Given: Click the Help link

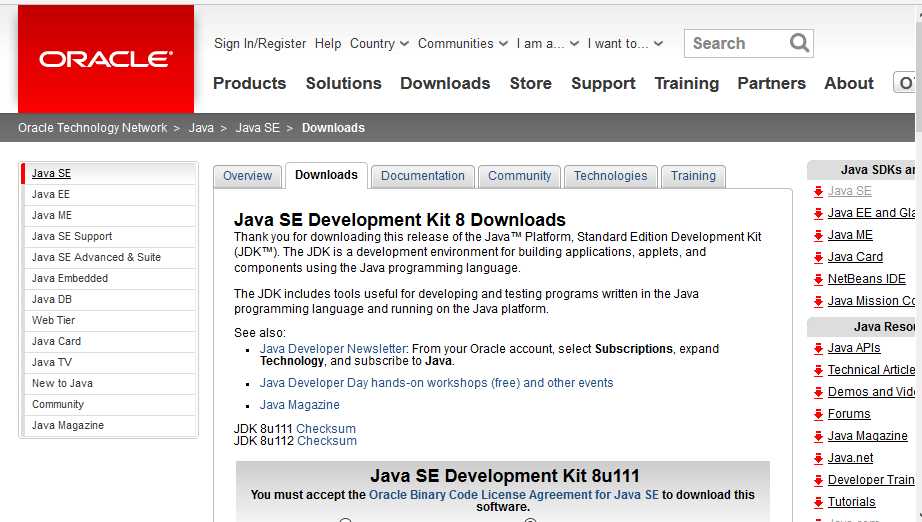Looking at the screenshot, I should 328,44.
